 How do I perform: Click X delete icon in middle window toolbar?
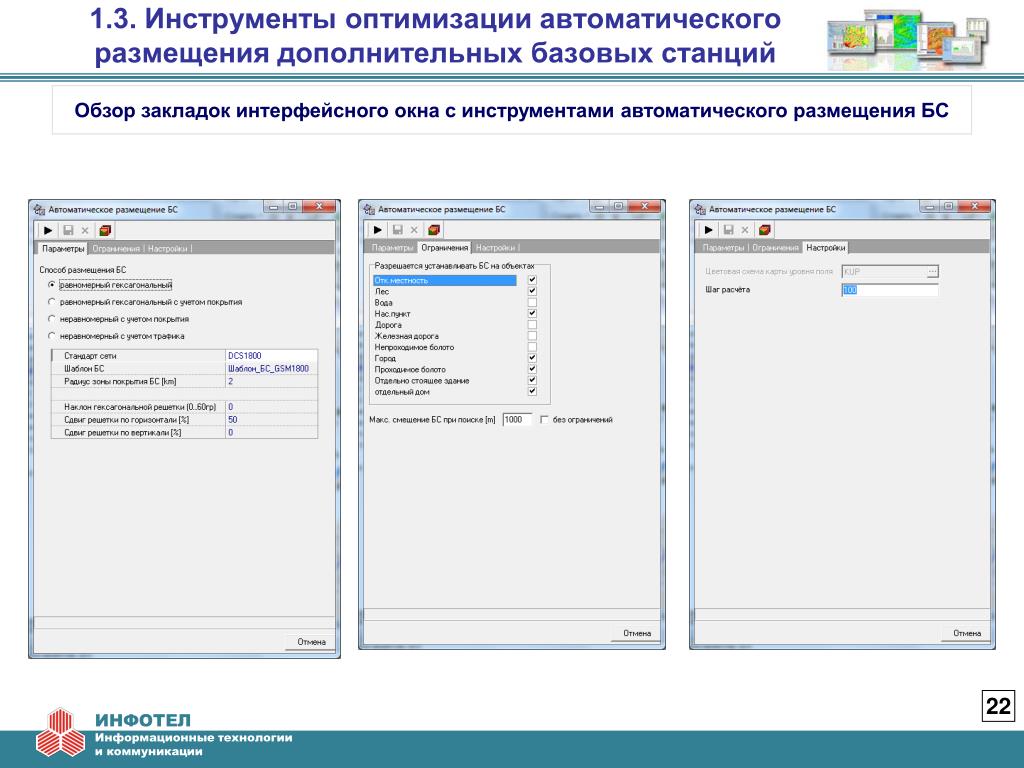click(414, 230)
